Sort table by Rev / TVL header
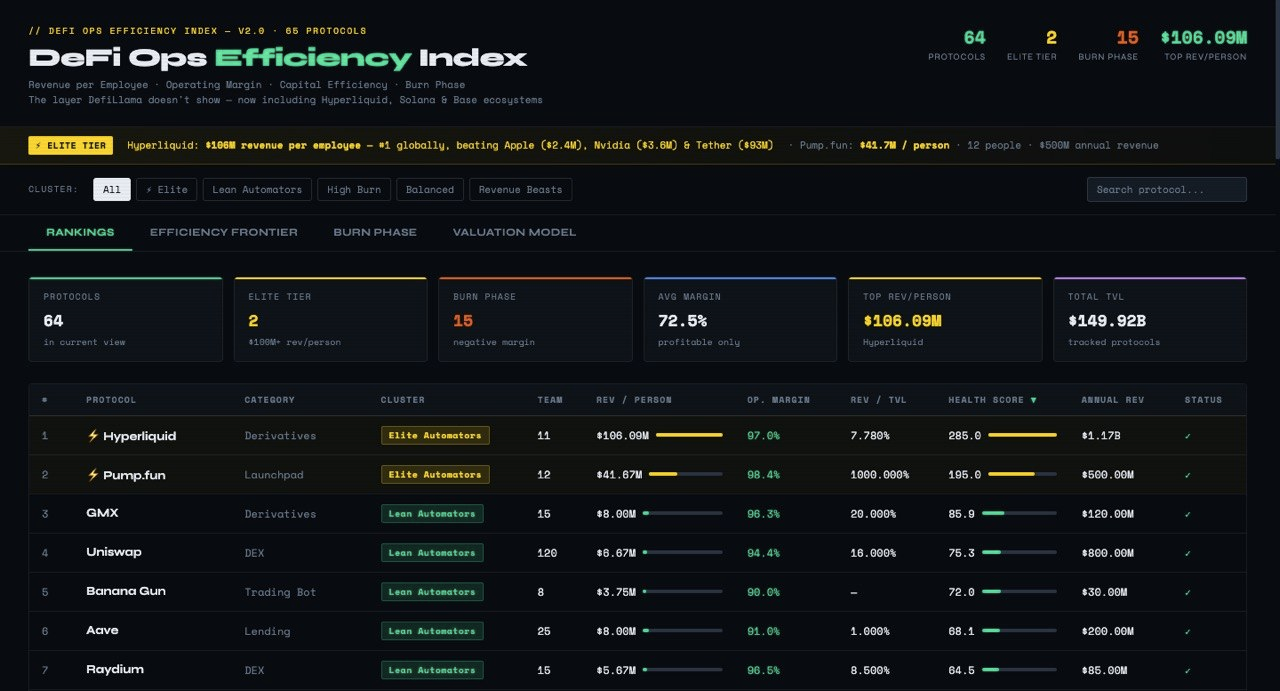This screenshot has width=1280, height=691. pos(878,400)
